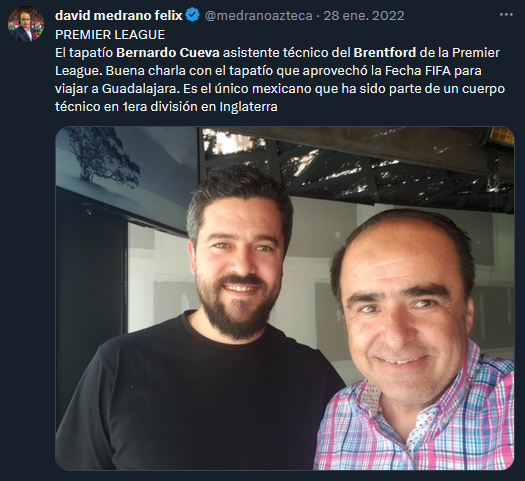Click the word Inglaterra ending the tweet

pos(248,107)
